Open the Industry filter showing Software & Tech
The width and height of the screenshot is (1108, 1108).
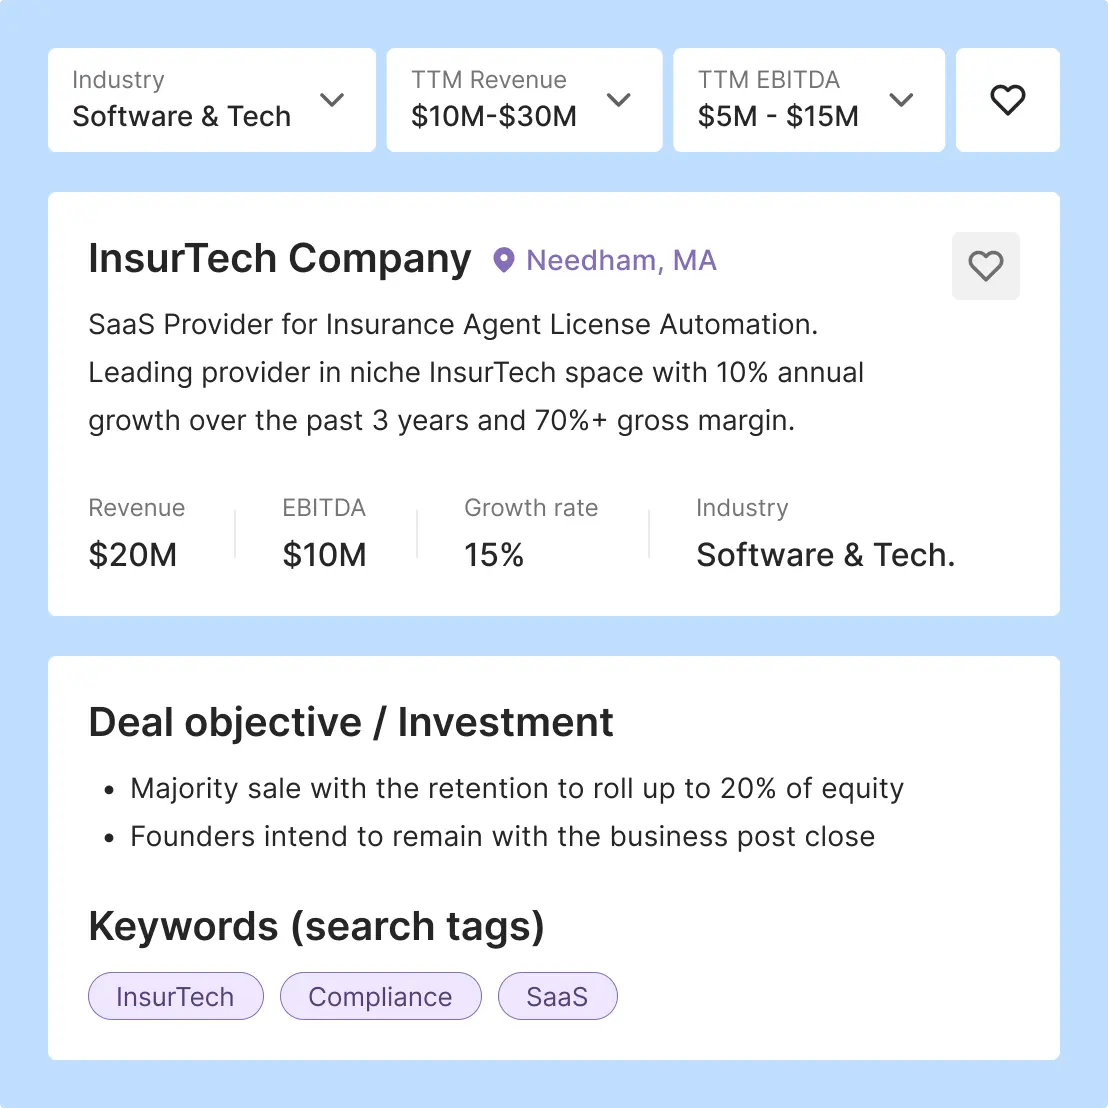[211, 100]
